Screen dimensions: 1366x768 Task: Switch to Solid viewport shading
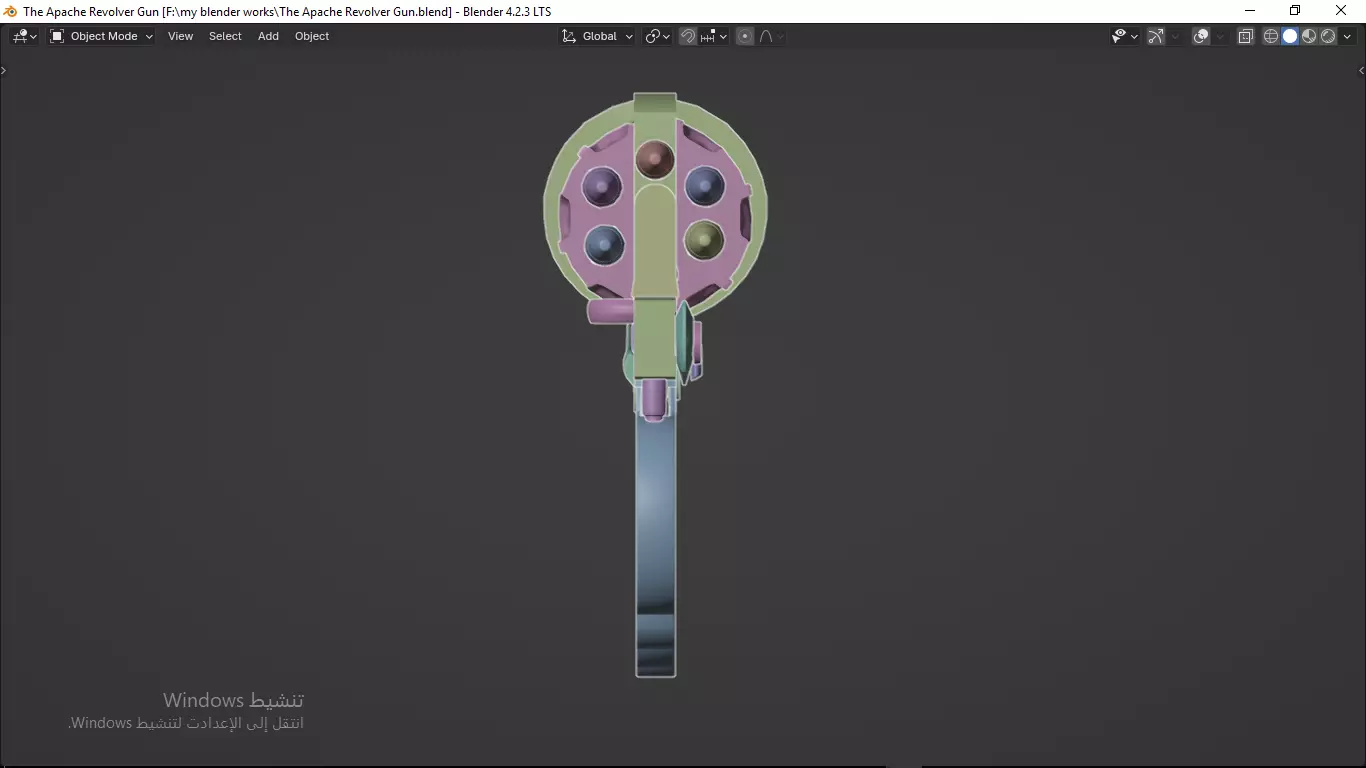[1290, 36]
